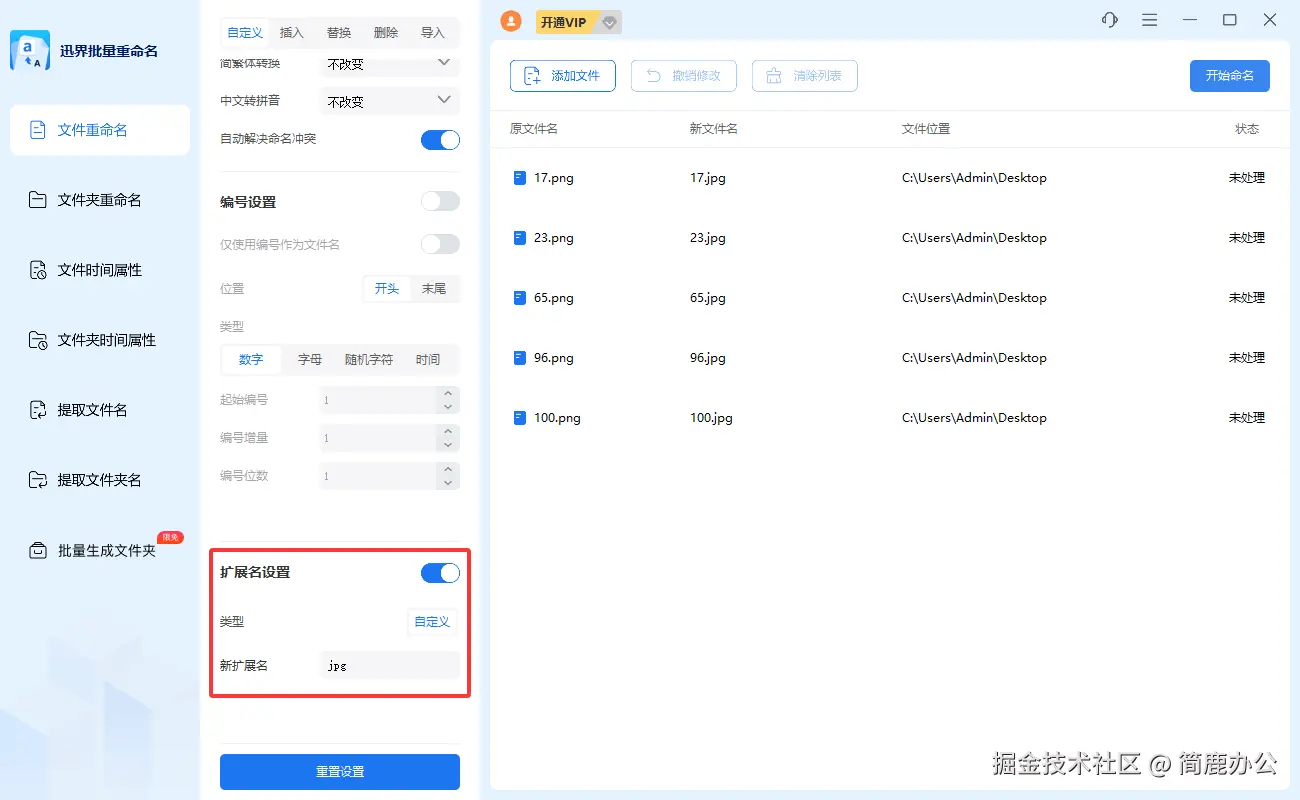Open the hamburger menu icon
This screenshot has width=1300, height=800.
click(1150, 20)
